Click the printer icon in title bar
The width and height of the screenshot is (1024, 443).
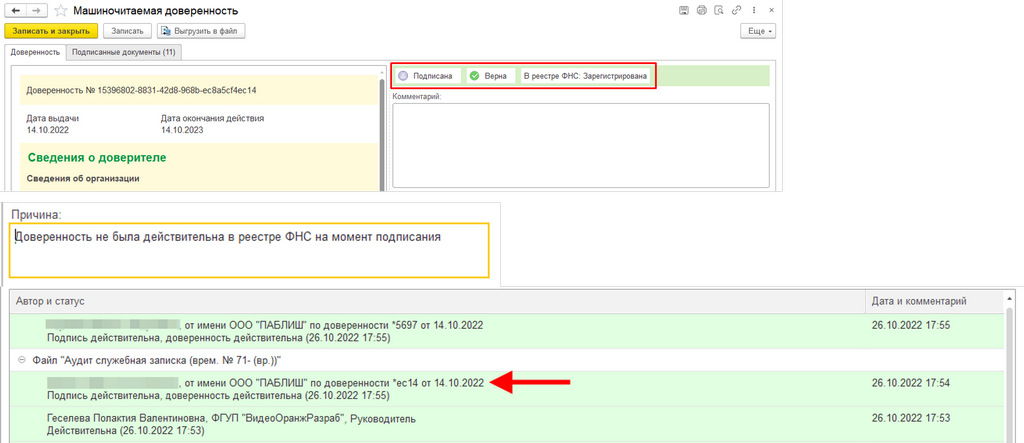pyautogui.click(x=702, y=10)
